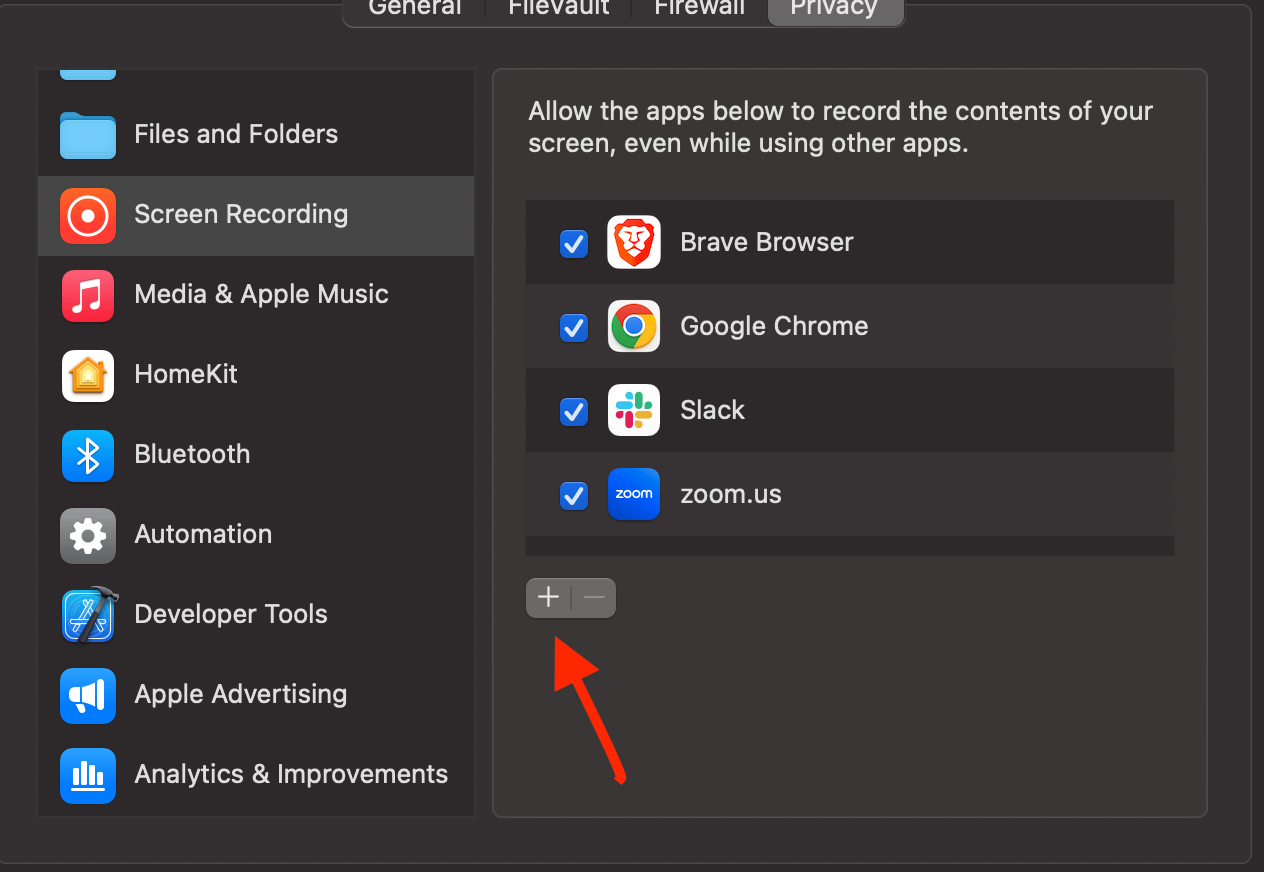Click the Bluetooth sidebar label
This screenshot has height=872, width=1264.
(x=192, y=454)
